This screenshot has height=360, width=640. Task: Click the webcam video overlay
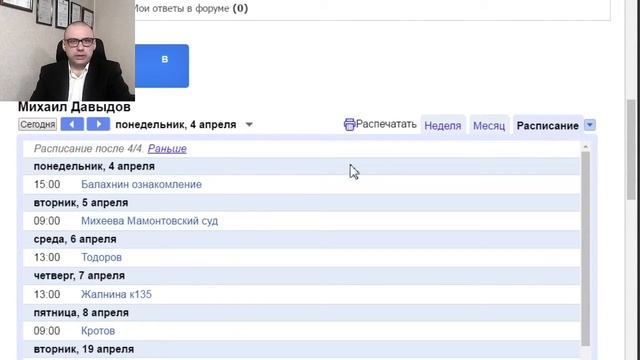tap(67, 50)
